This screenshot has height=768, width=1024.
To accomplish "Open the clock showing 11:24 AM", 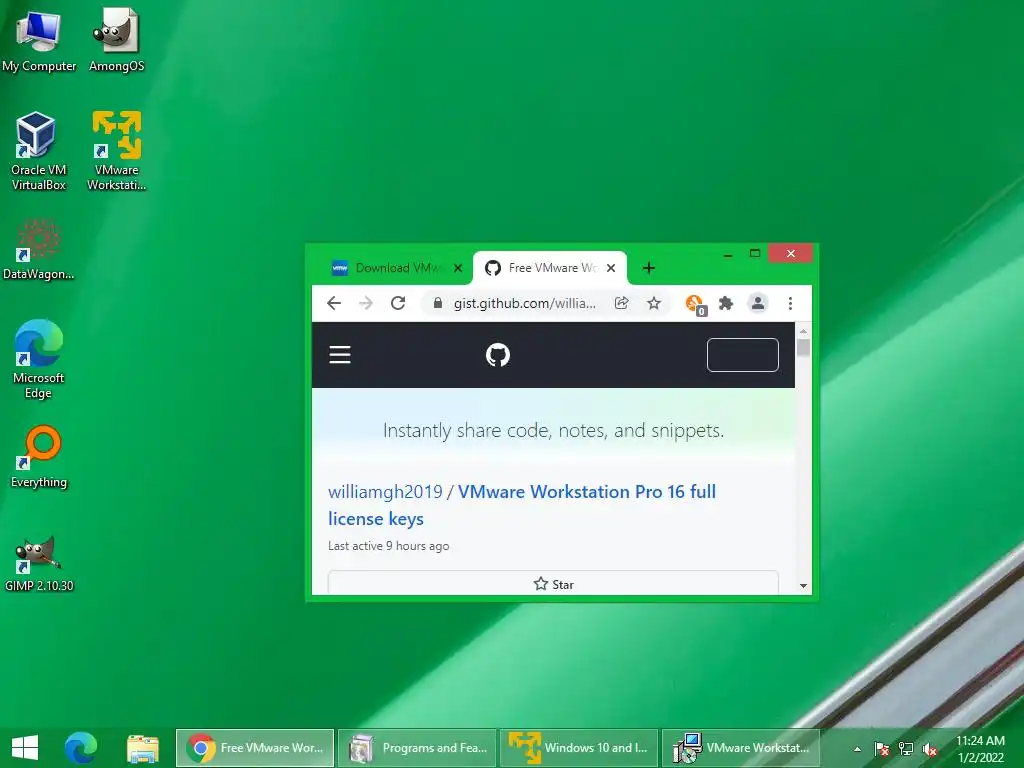I will pos(980,749).
